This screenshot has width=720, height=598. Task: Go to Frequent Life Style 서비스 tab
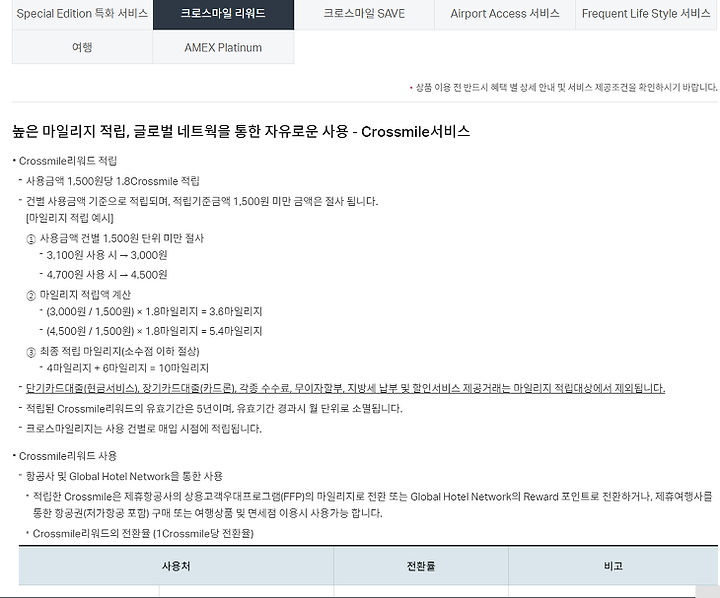click(646, 14)
